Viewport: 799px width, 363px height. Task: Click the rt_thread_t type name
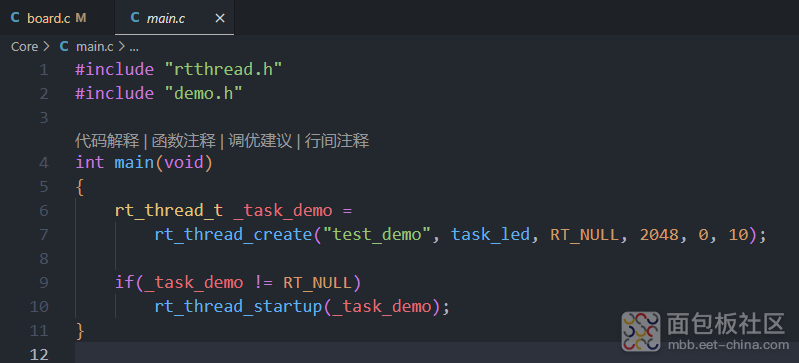click(x=169, y=210)
